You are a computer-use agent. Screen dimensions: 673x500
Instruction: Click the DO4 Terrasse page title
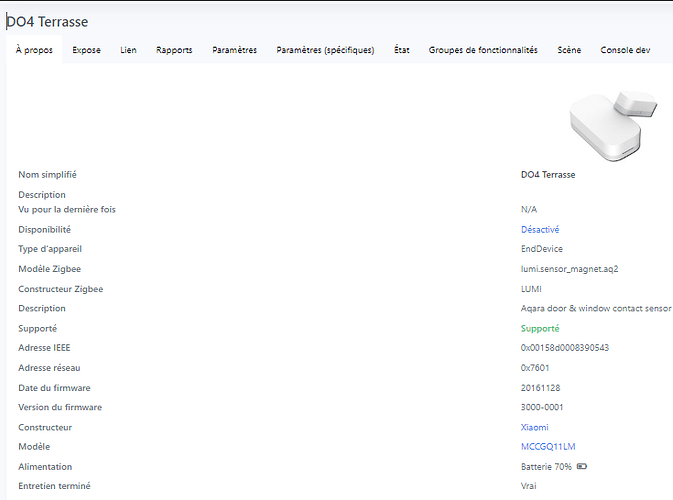[x=52, y=22]
